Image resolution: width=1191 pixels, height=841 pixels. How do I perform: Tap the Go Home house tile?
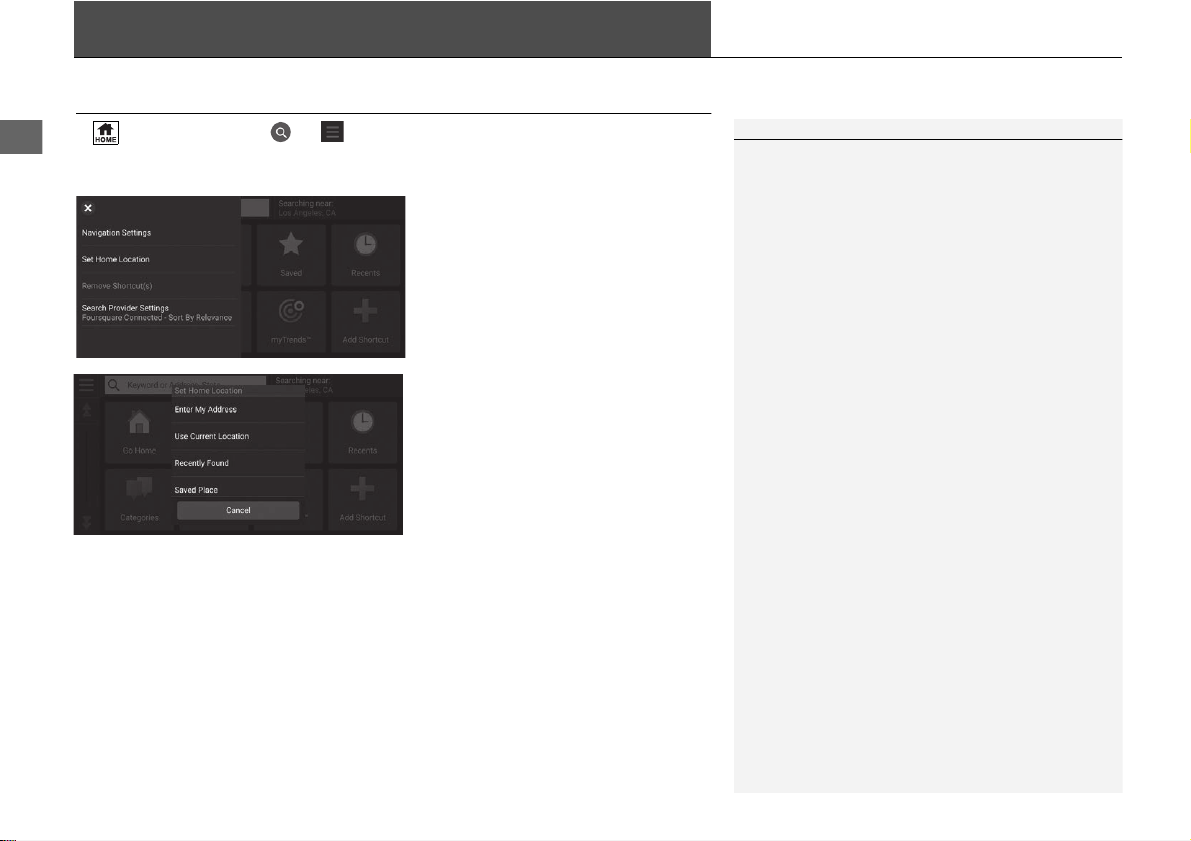click(x=139, y=432)
